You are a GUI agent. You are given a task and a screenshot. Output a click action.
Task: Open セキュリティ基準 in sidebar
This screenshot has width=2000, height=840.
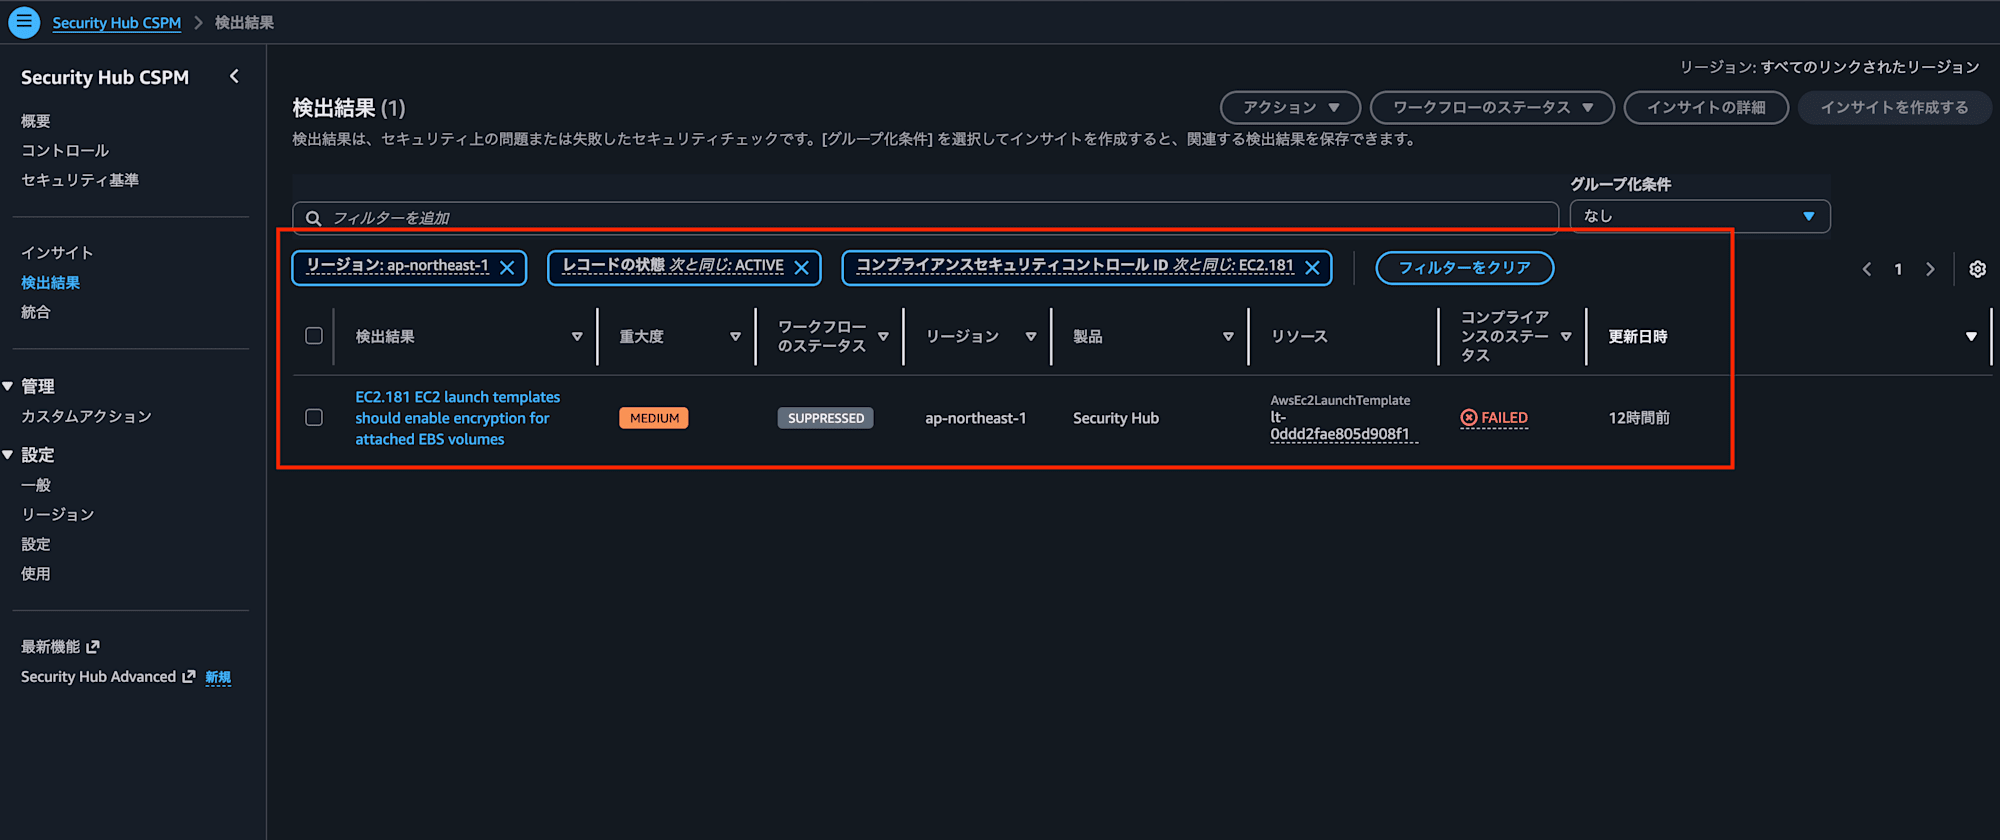tap(80, 180)
